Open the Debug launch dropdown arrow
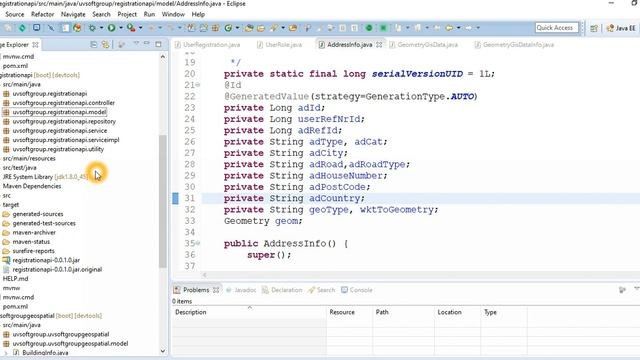The height and width of the screenshot is (360, 640). 101,28
